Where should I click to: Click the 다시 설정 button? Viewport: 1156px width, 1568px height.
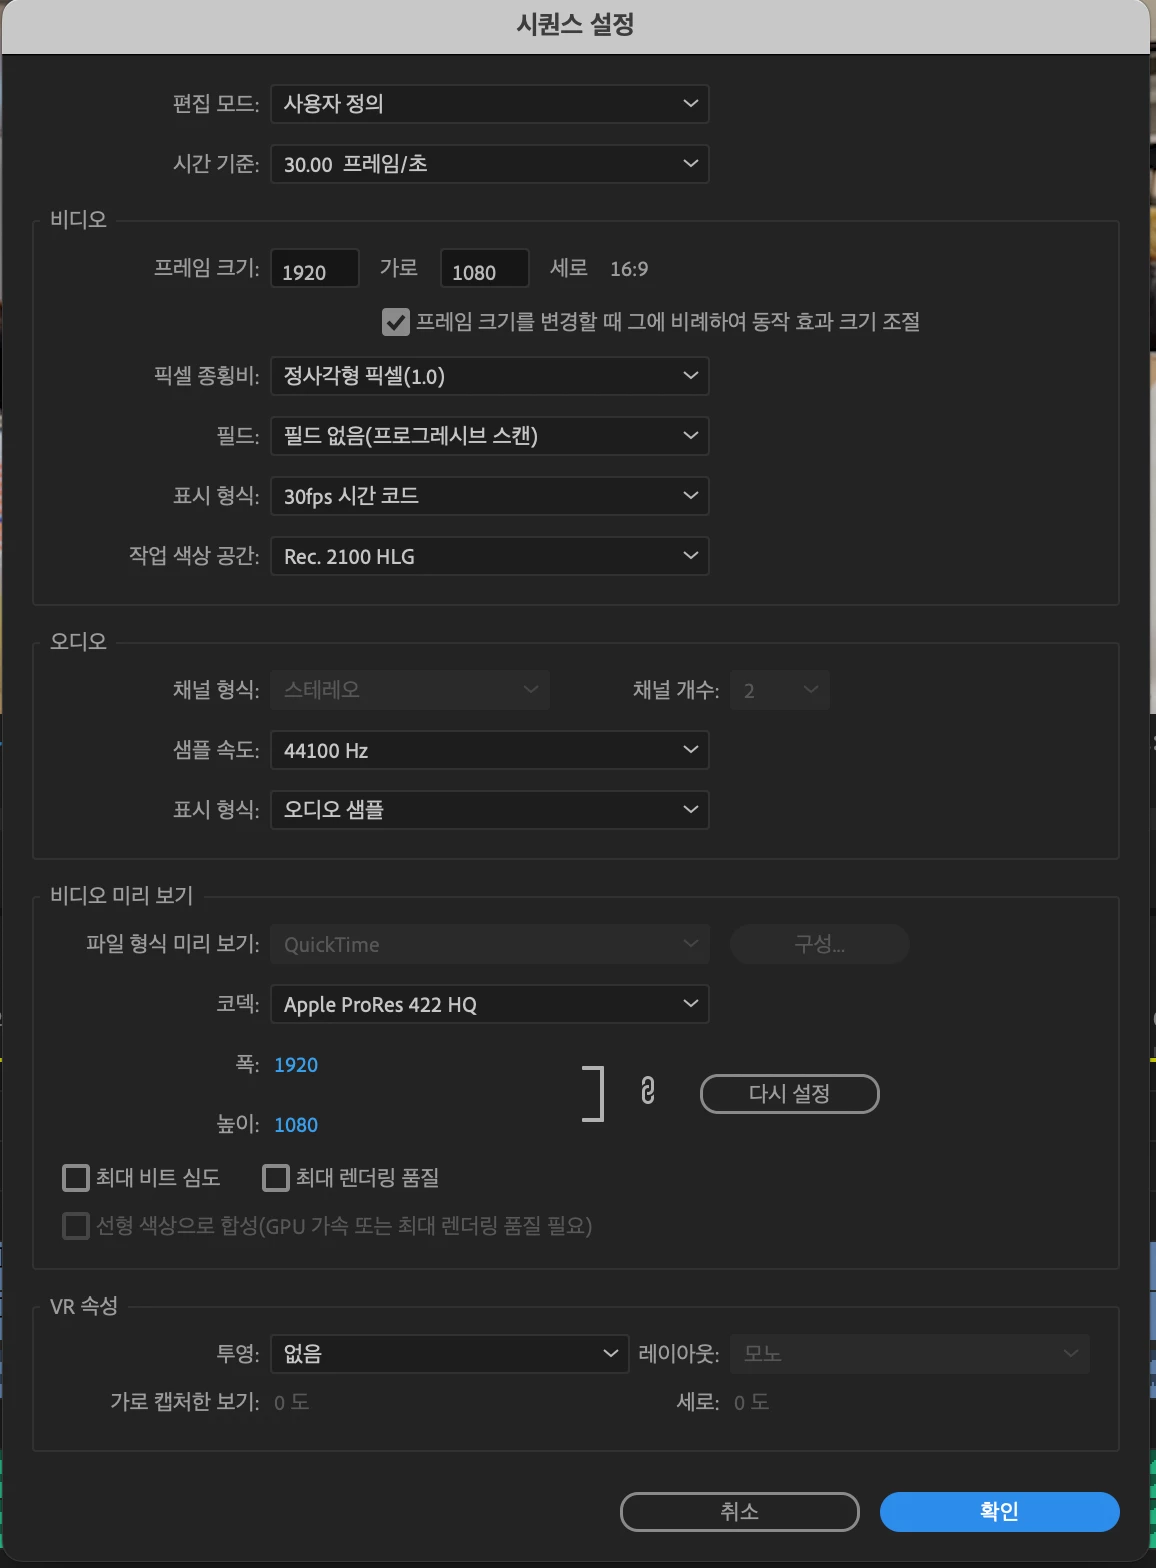pyautogui.click(x=790, y=1094)
